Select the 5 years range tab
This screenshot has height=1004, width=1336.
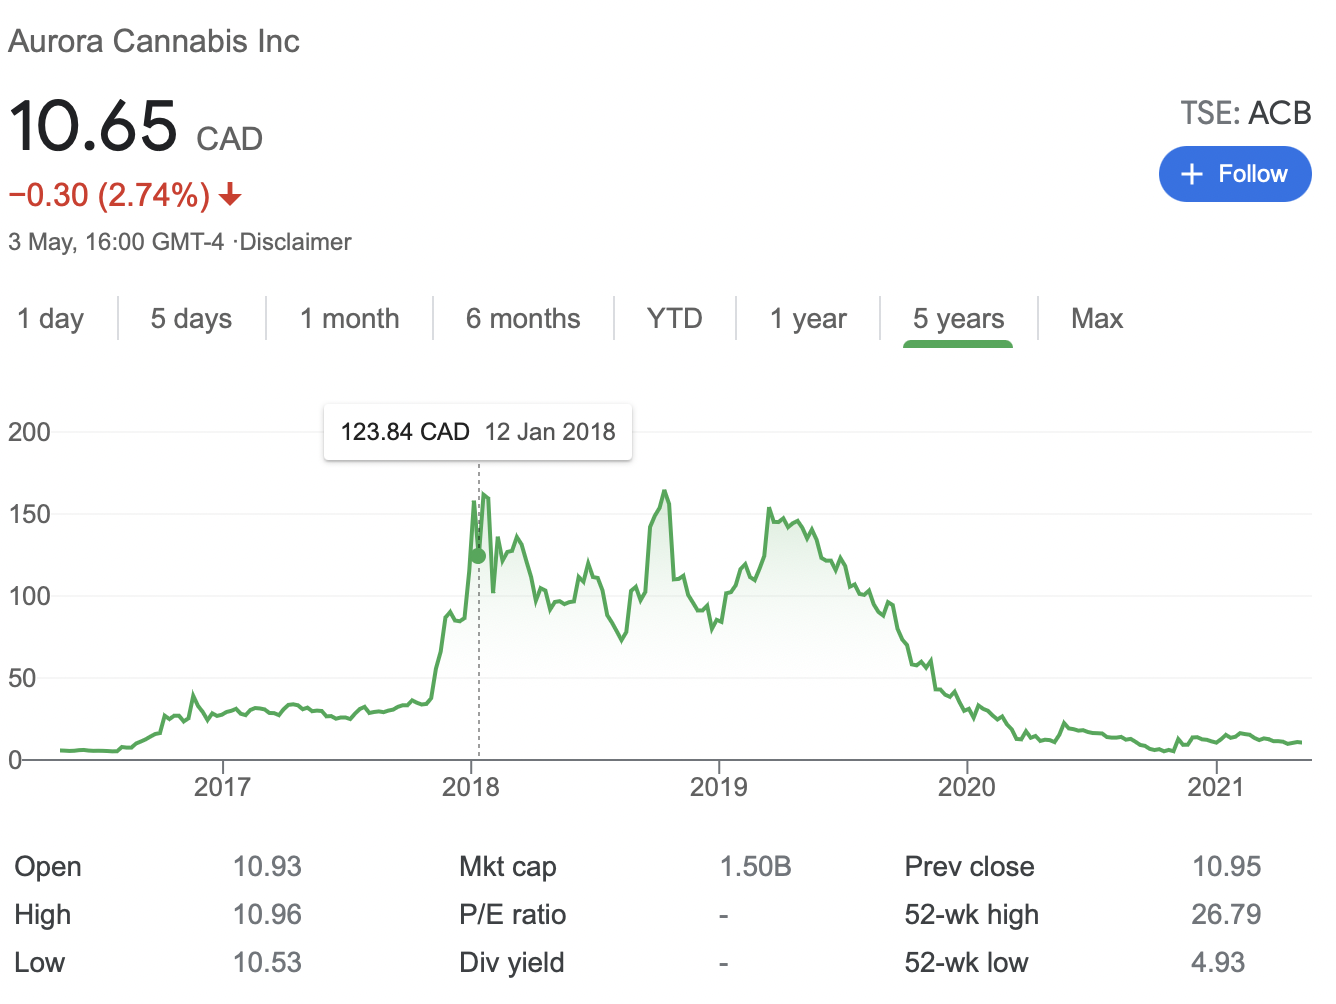tap(958, 318)
